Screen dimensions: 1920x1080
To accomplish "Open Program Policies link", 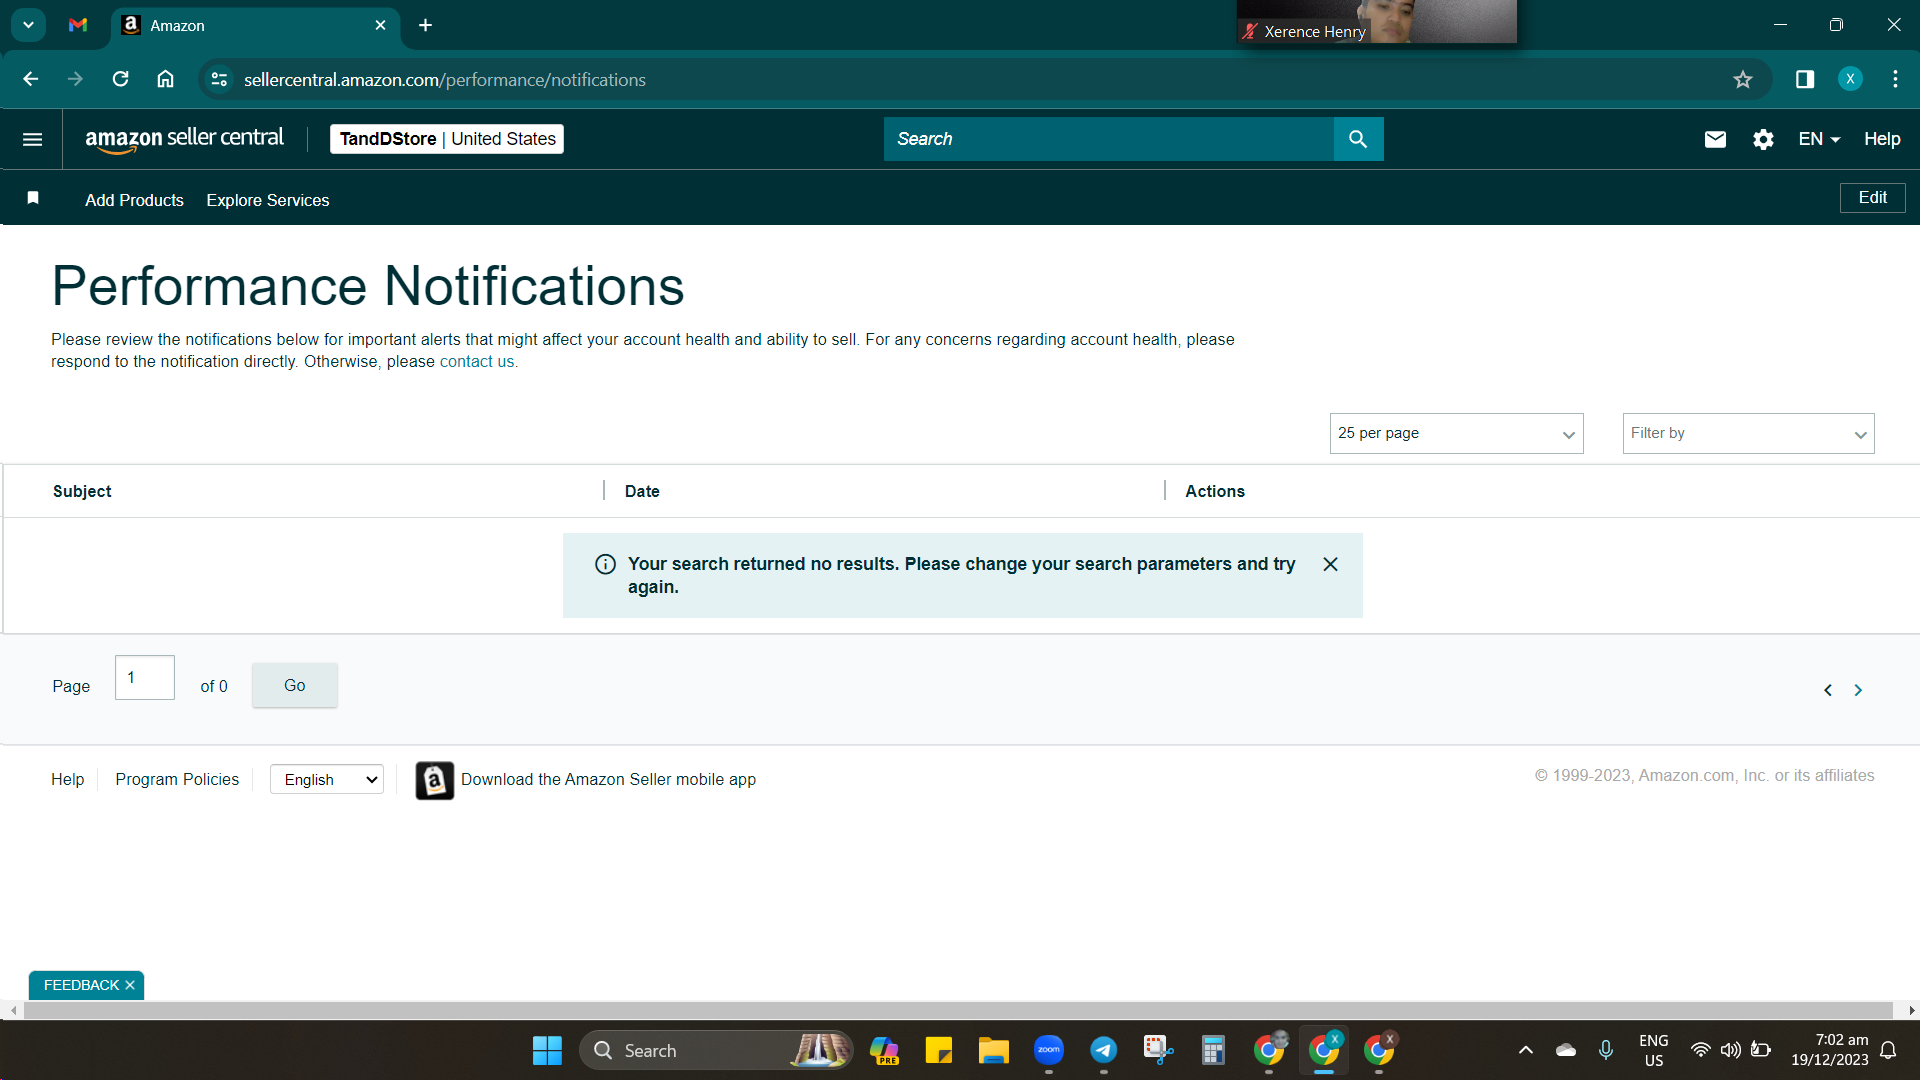I will [x=177, y=779].
